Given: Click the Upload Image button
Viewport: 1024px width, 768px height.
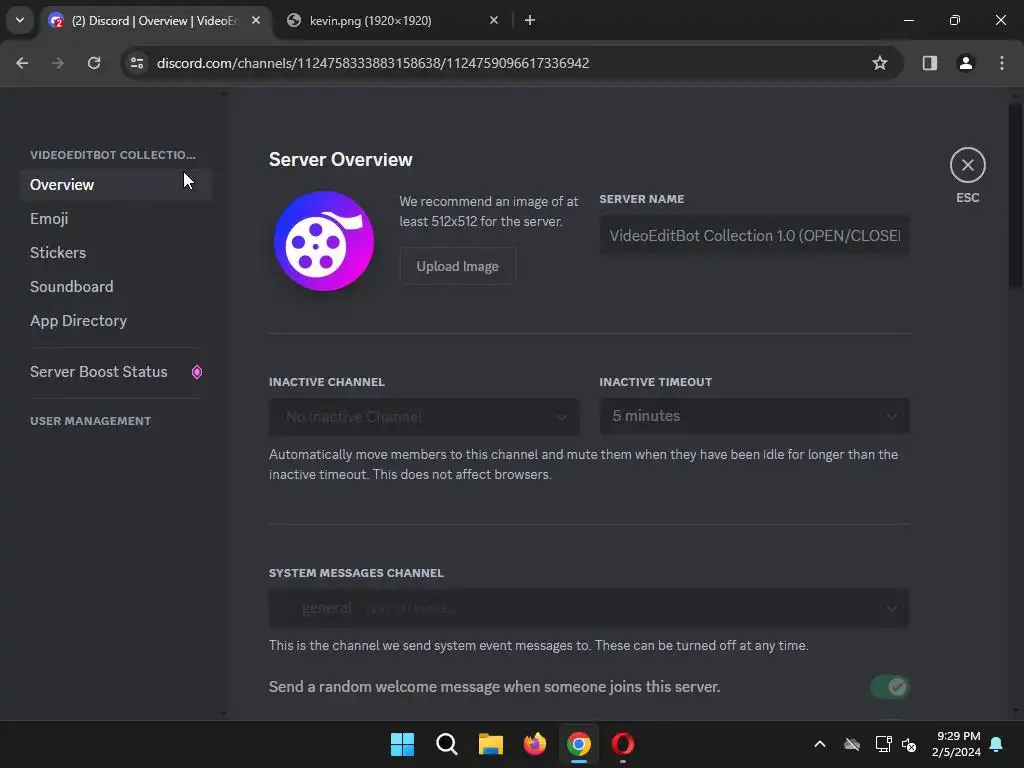Looking at the screenshot, I should [x=457, y=266].
